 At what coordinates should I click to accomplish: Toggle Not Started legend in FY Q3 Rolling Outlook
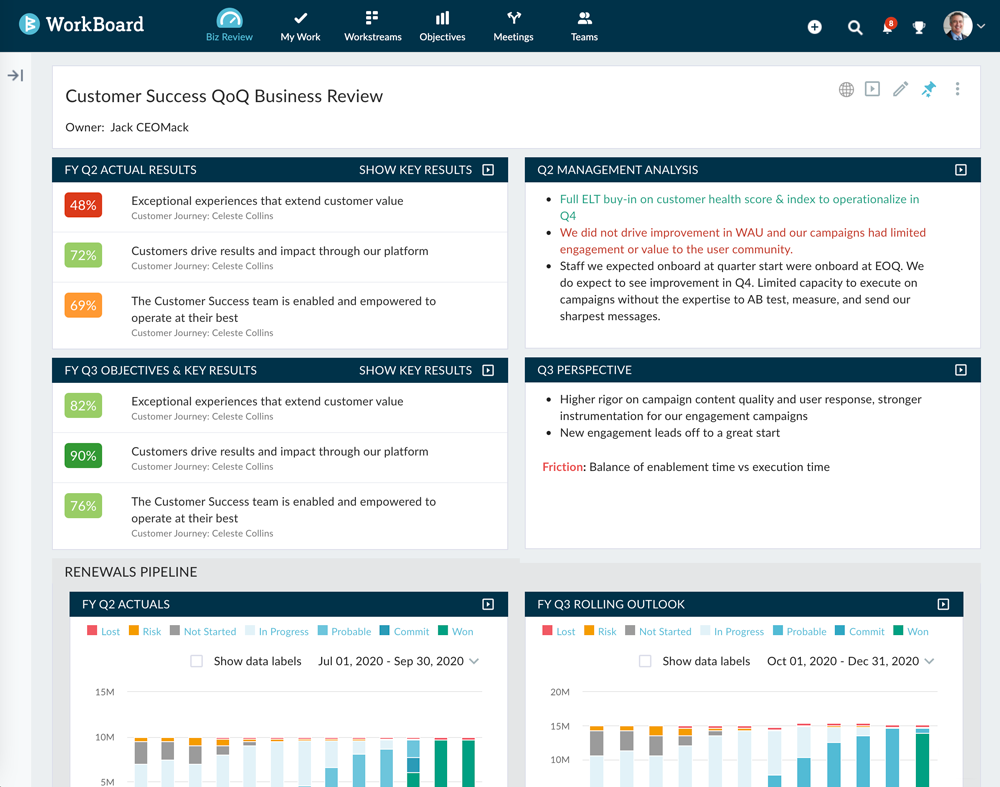click(658, 631)
